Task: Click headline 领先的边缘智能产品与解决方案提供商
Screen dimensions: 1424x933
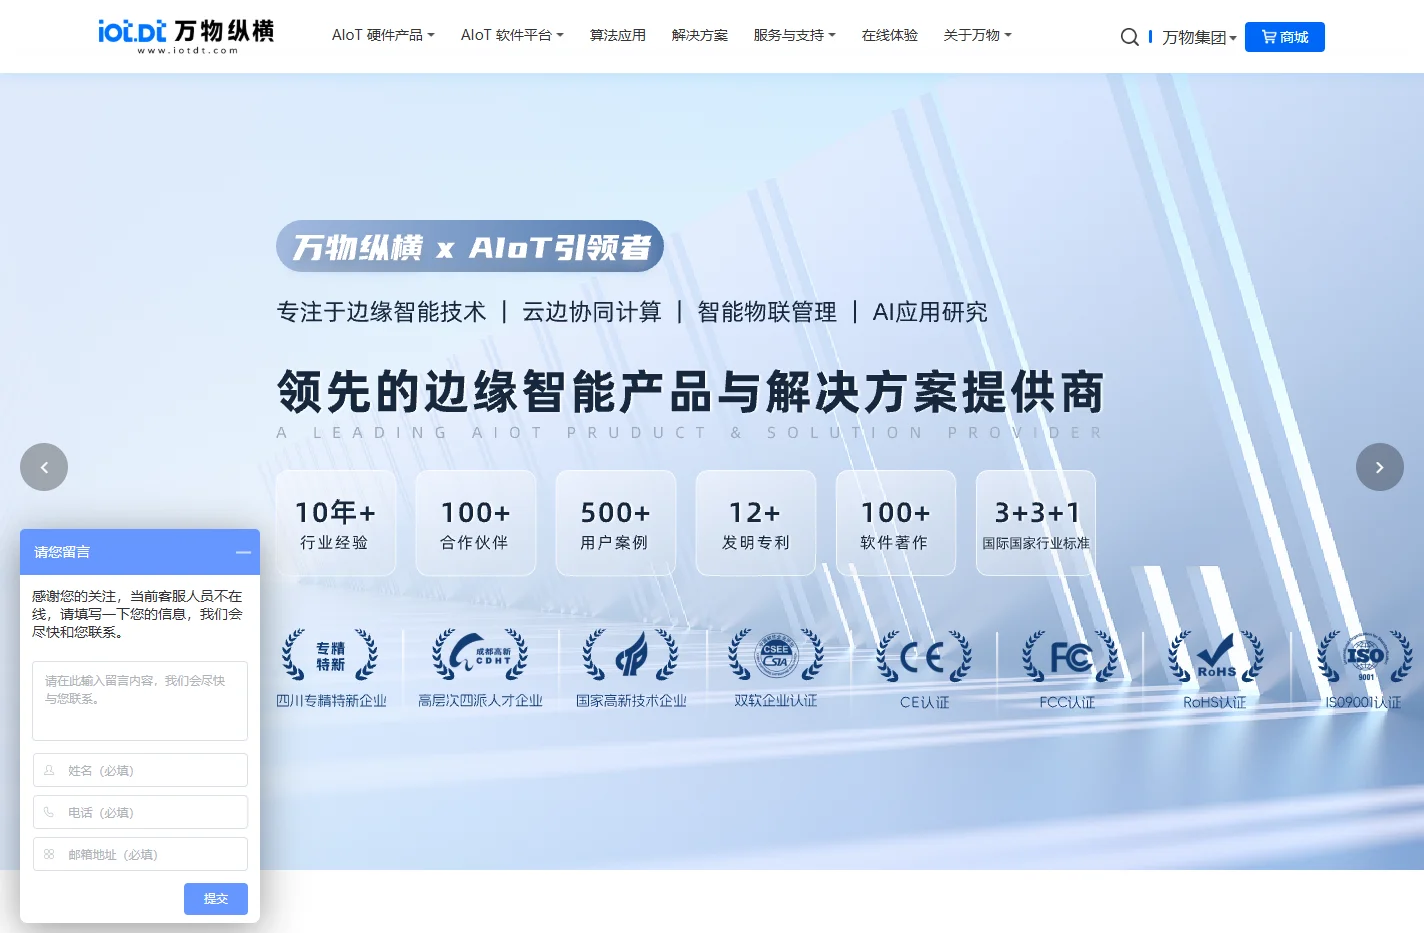Action: [x=691, y=391]
